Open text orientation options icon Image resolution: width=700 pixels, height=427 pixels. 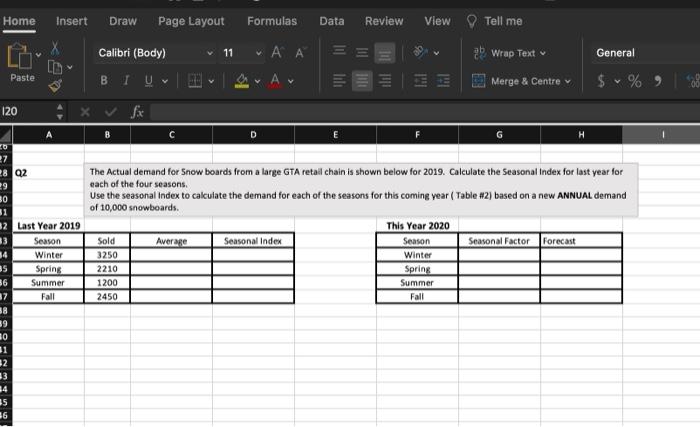click(x=420, y=52)
